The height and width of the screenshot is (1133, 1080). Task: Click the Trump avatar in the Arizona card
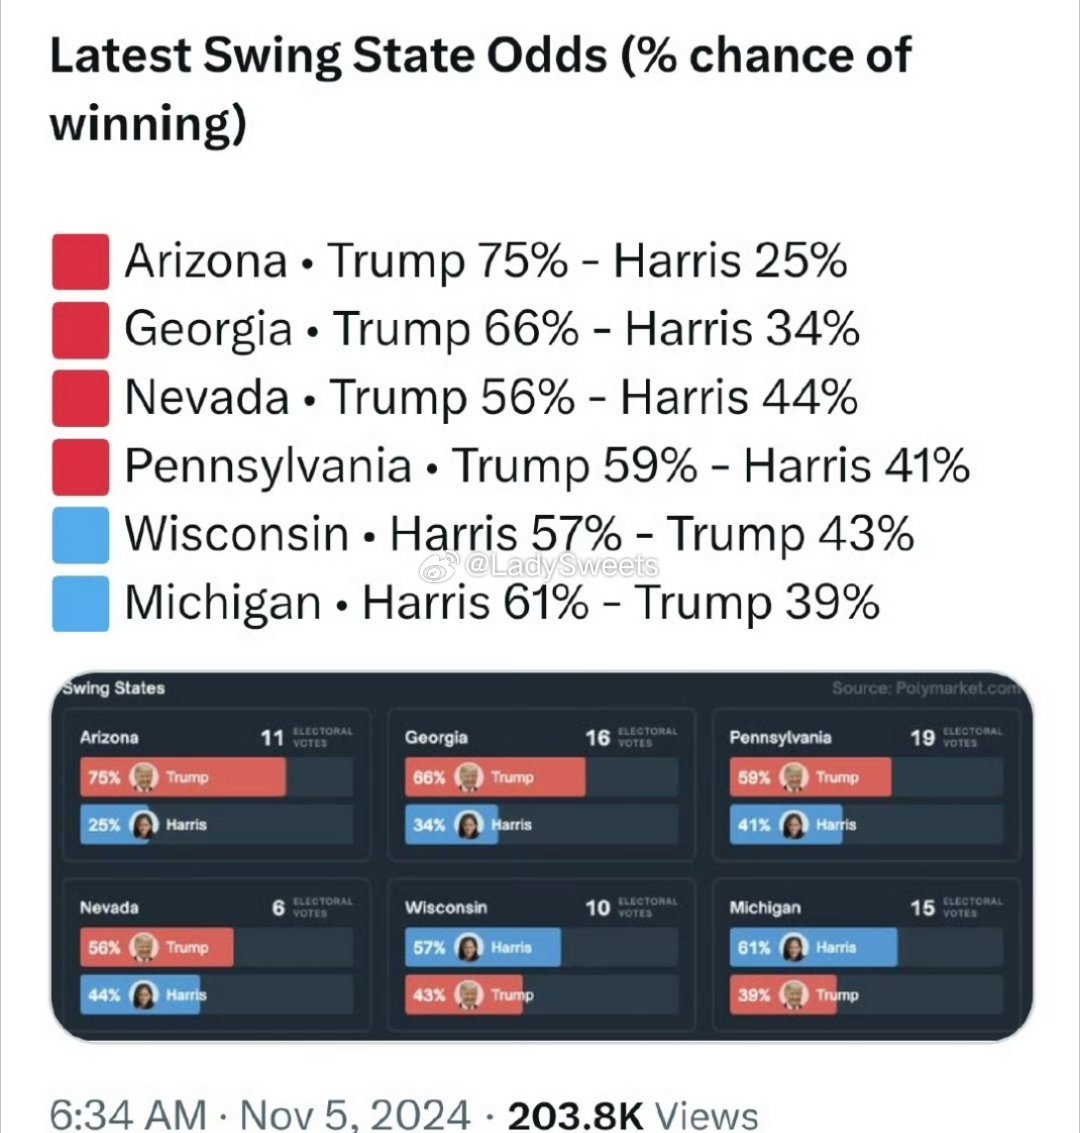coord(145,777)
